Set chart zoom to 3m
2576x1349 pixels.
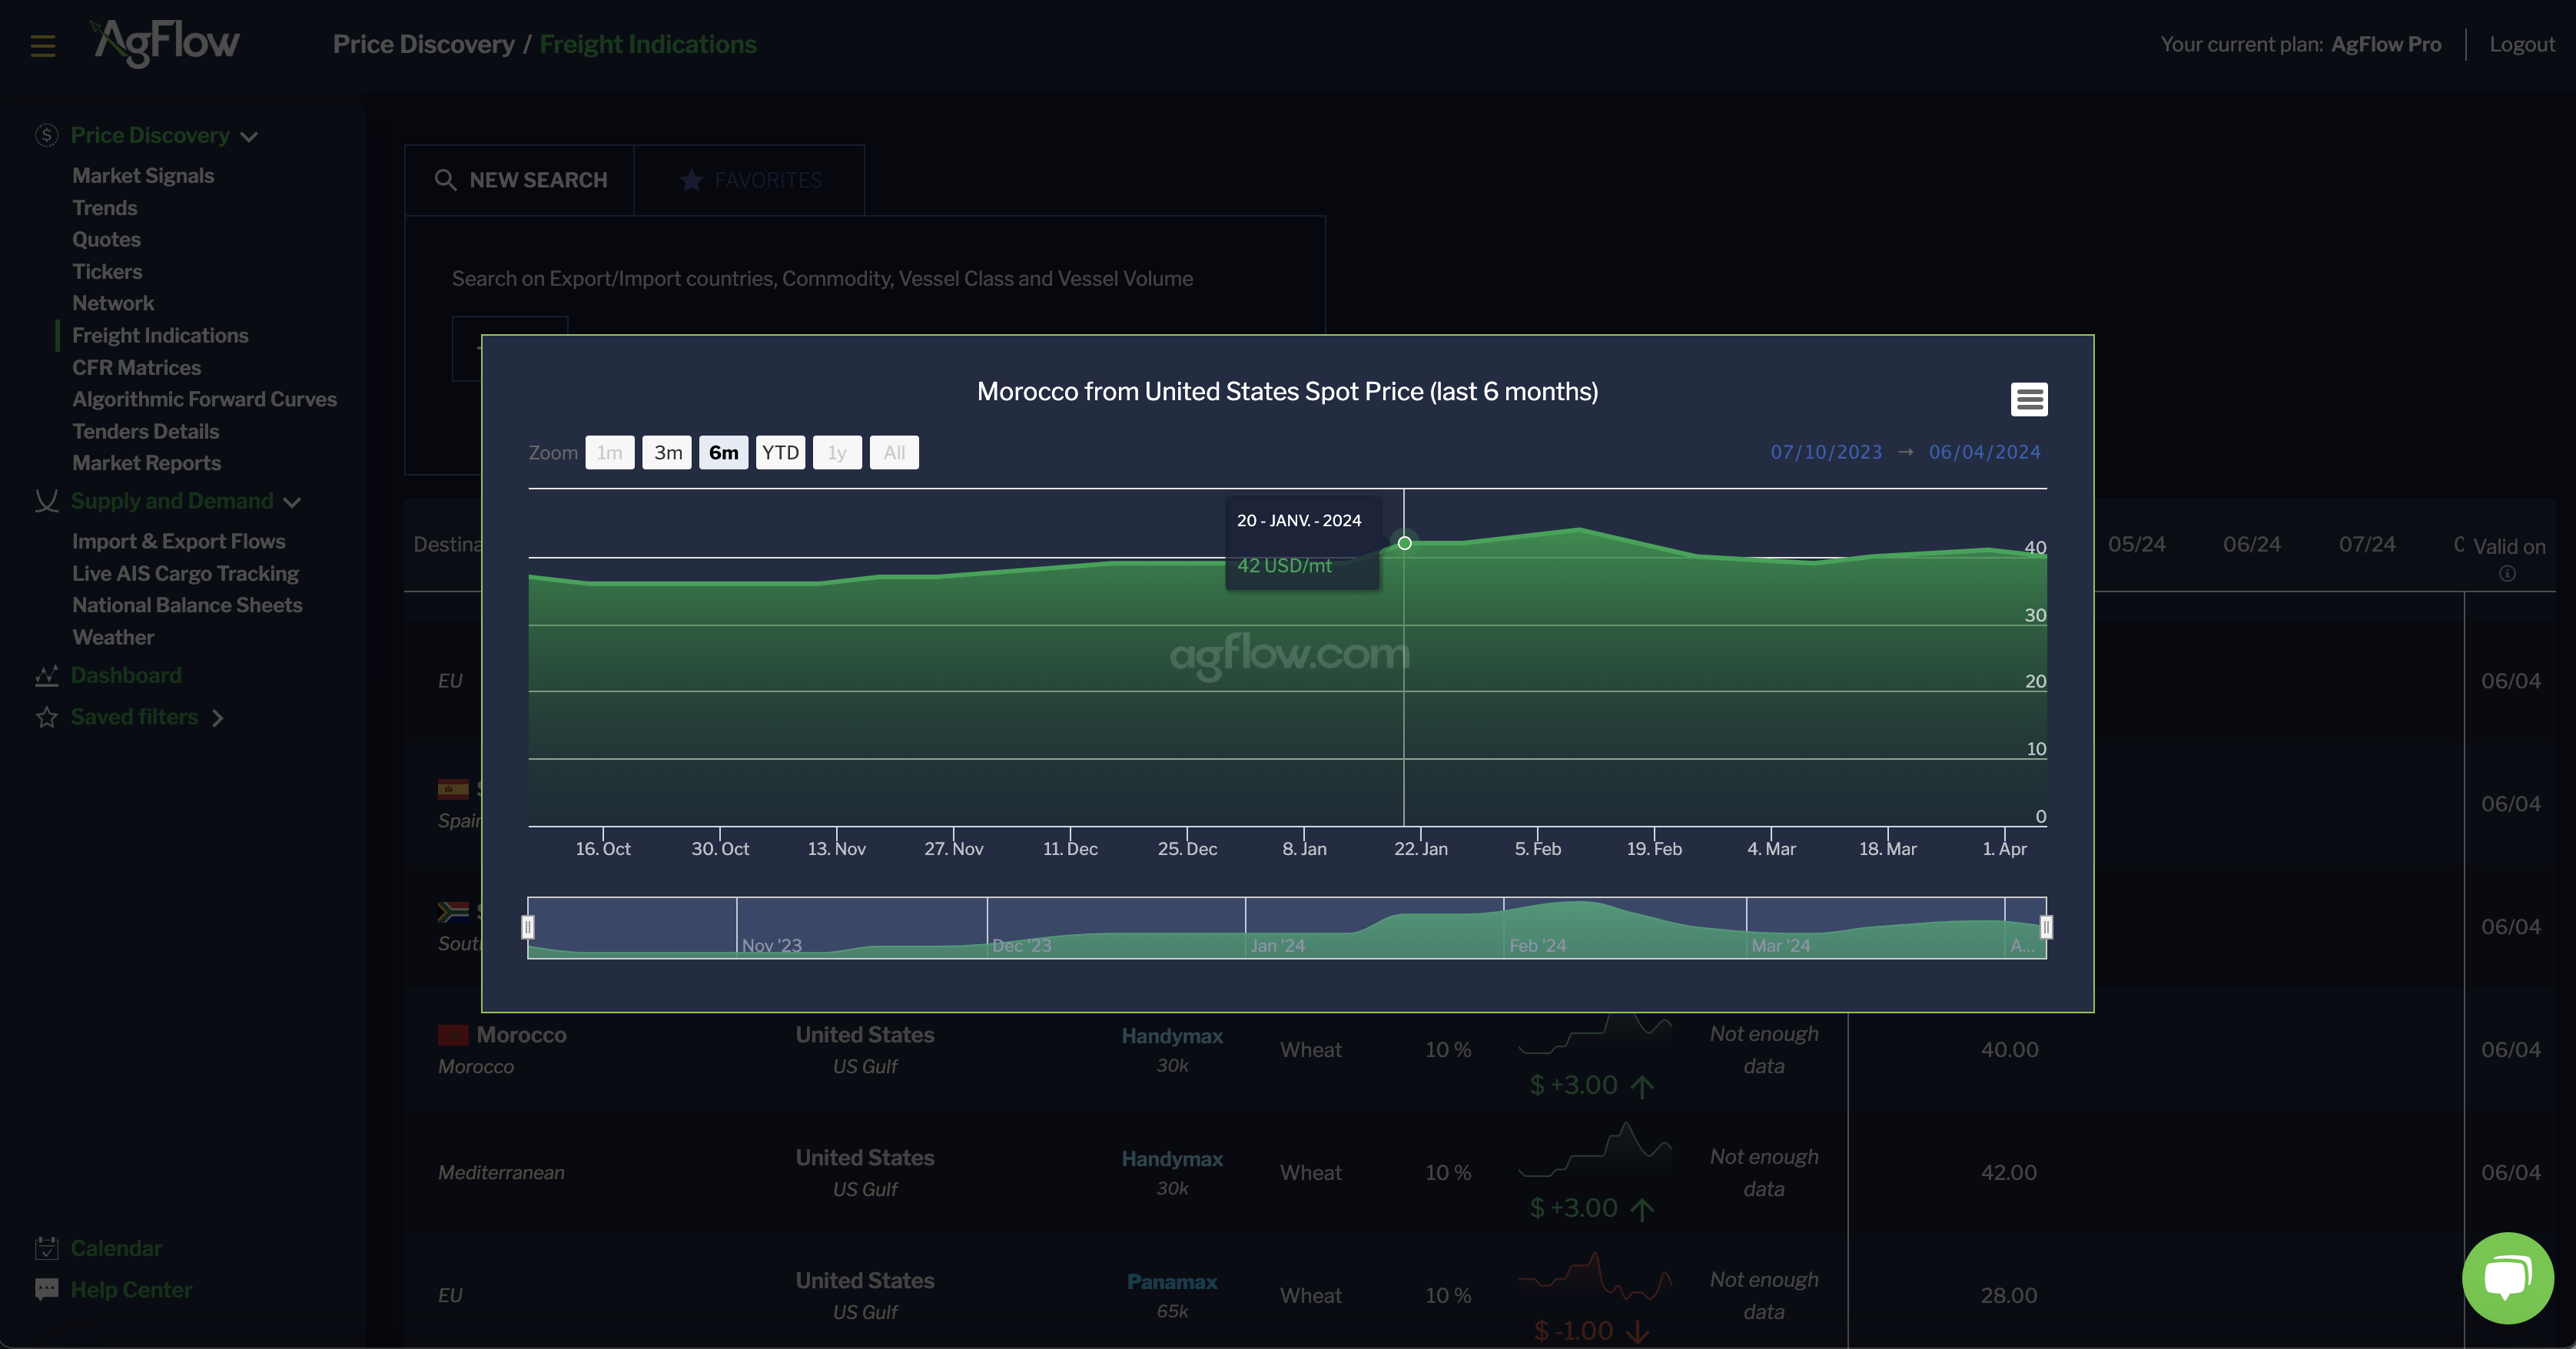pos(668,453)
